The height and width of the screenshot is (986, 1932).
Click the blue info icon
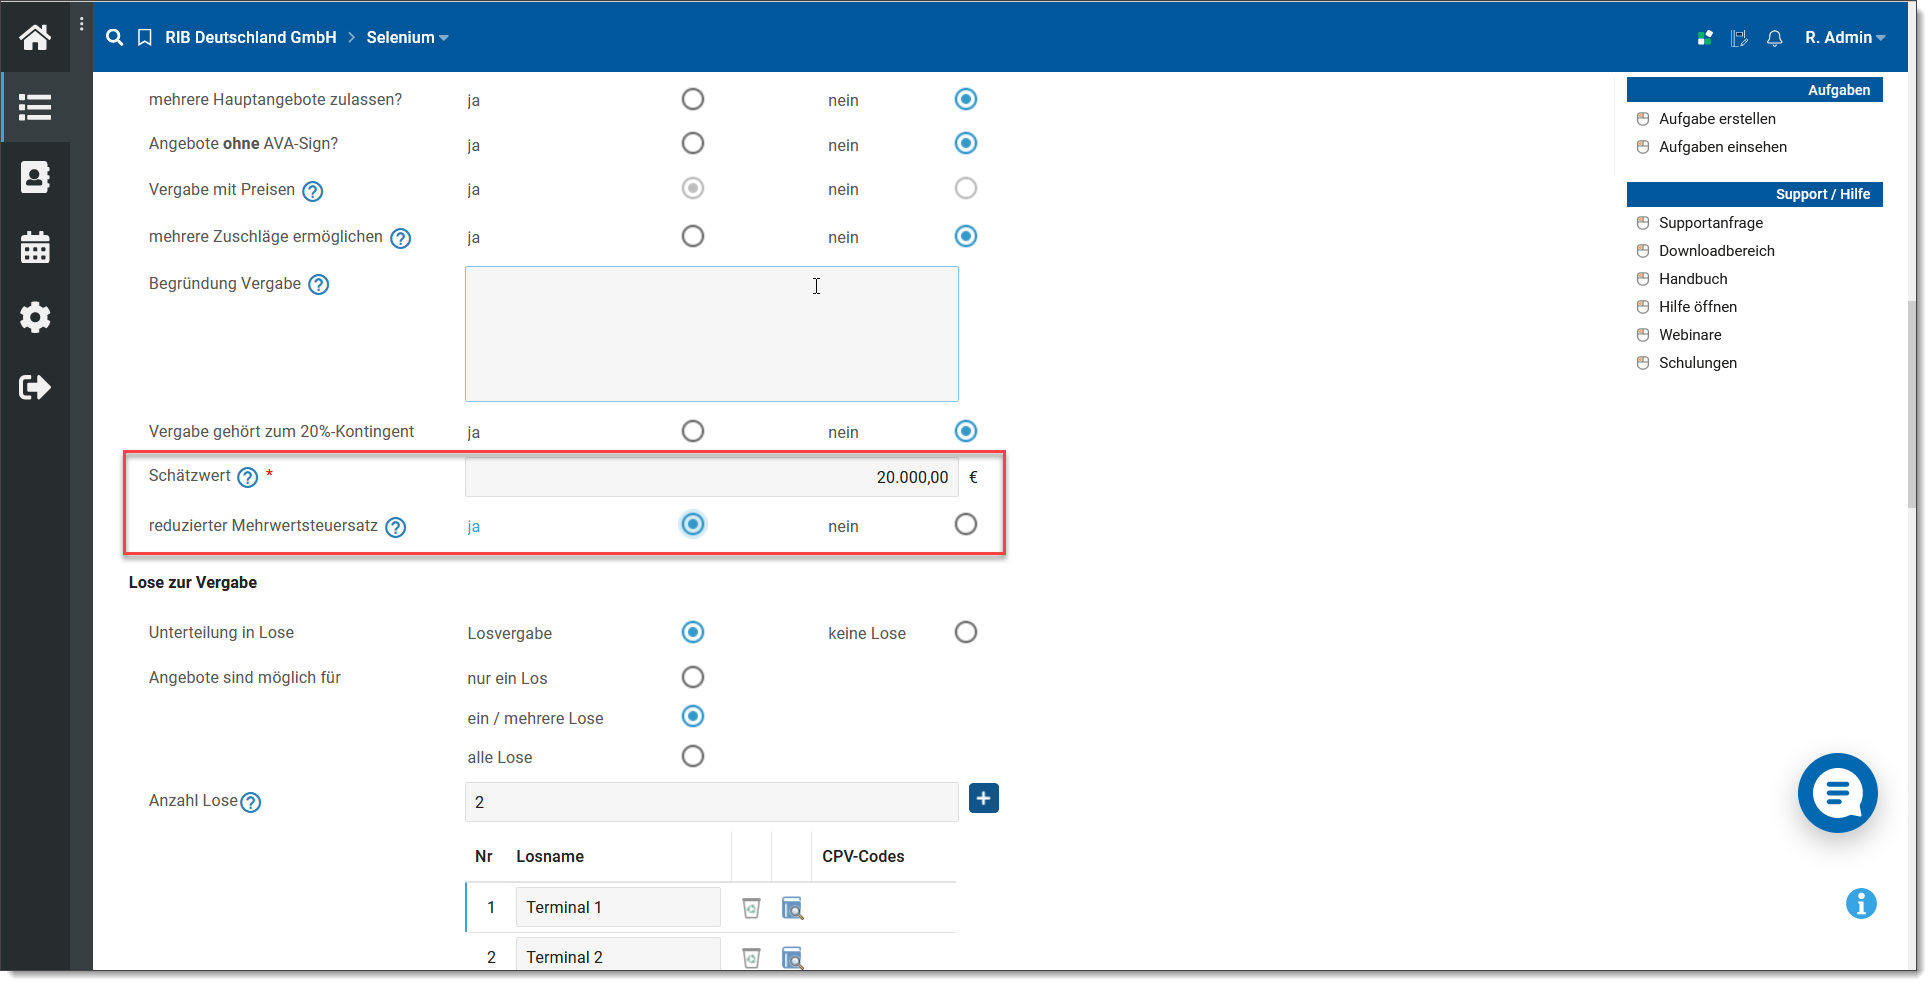click(1861, 904)
